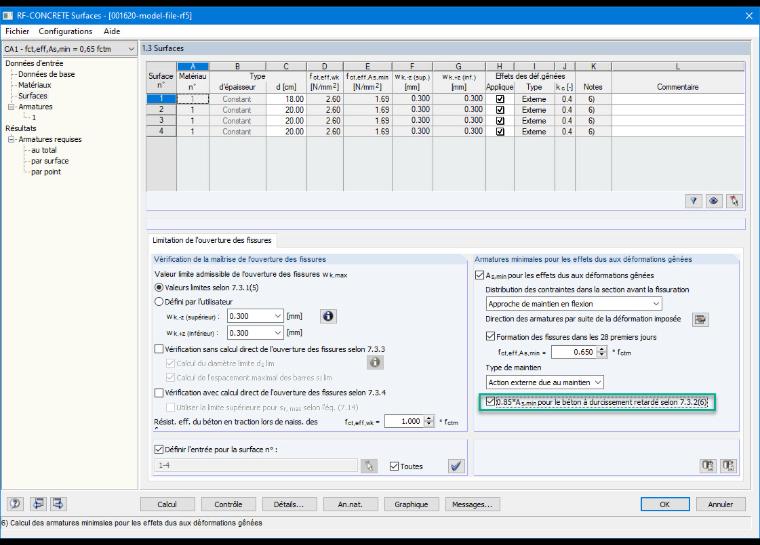Screen dimensions: 760x545
Task: Open the info icon next to wk,-z supérieur
Action: click(328, 316)
